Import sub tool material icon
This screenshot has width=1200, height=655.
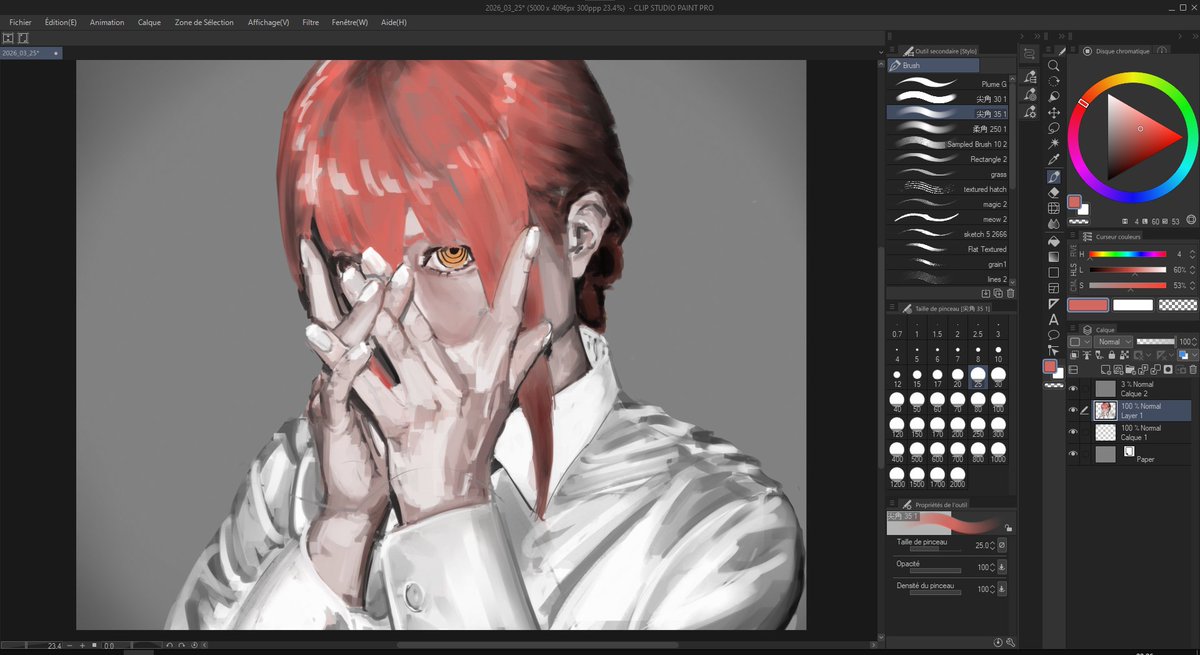(986, 293)
